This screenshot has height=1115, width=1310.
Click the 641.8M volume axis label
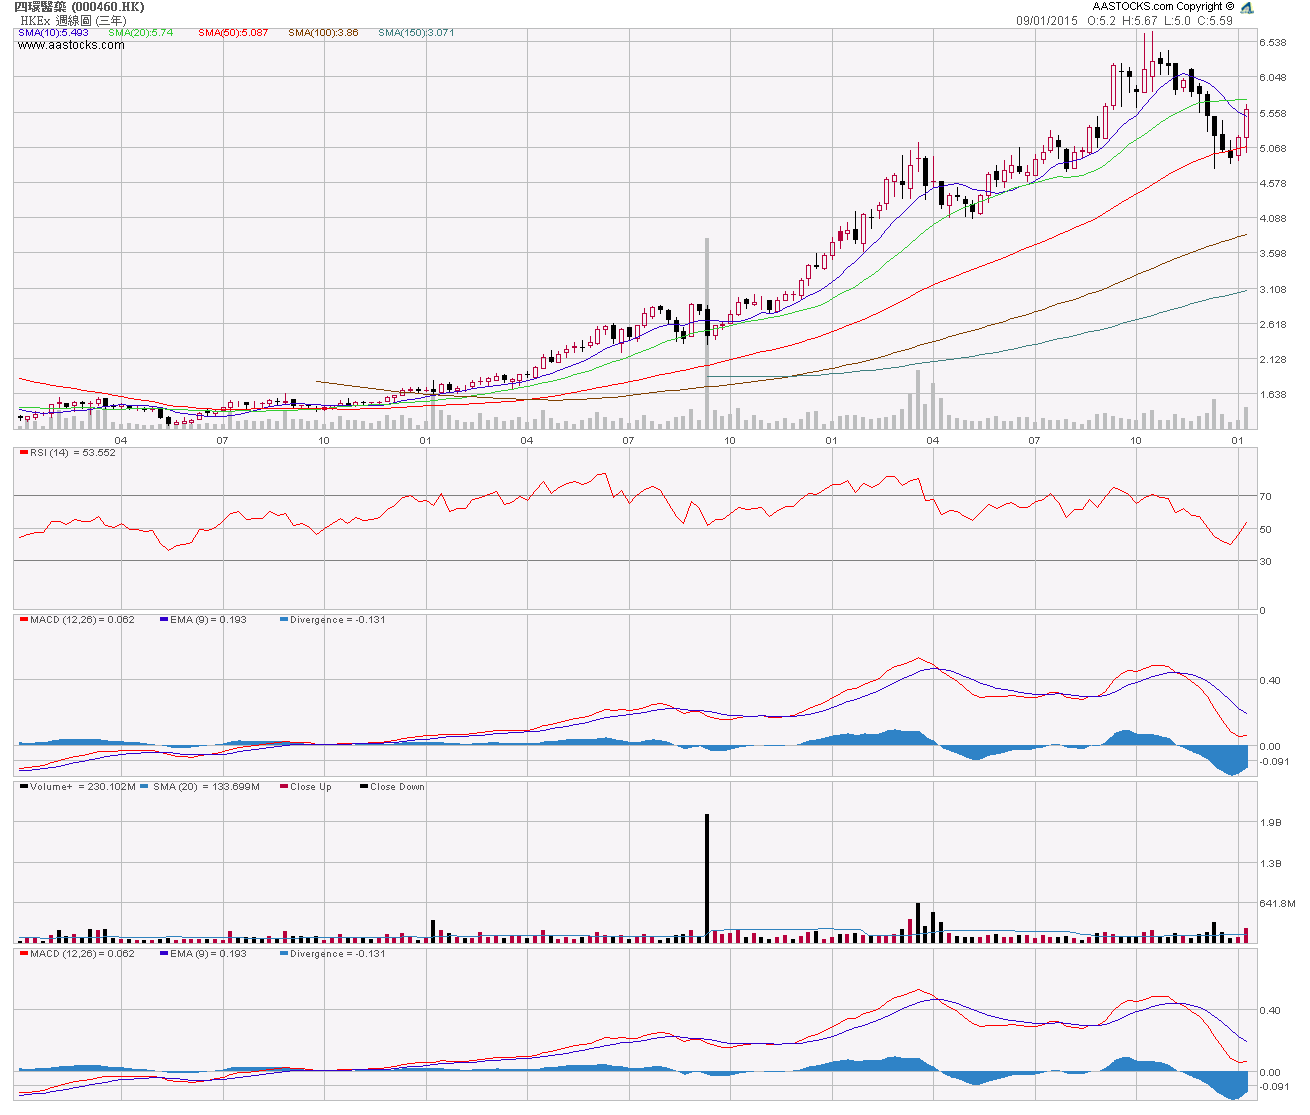coord(1277,904)
